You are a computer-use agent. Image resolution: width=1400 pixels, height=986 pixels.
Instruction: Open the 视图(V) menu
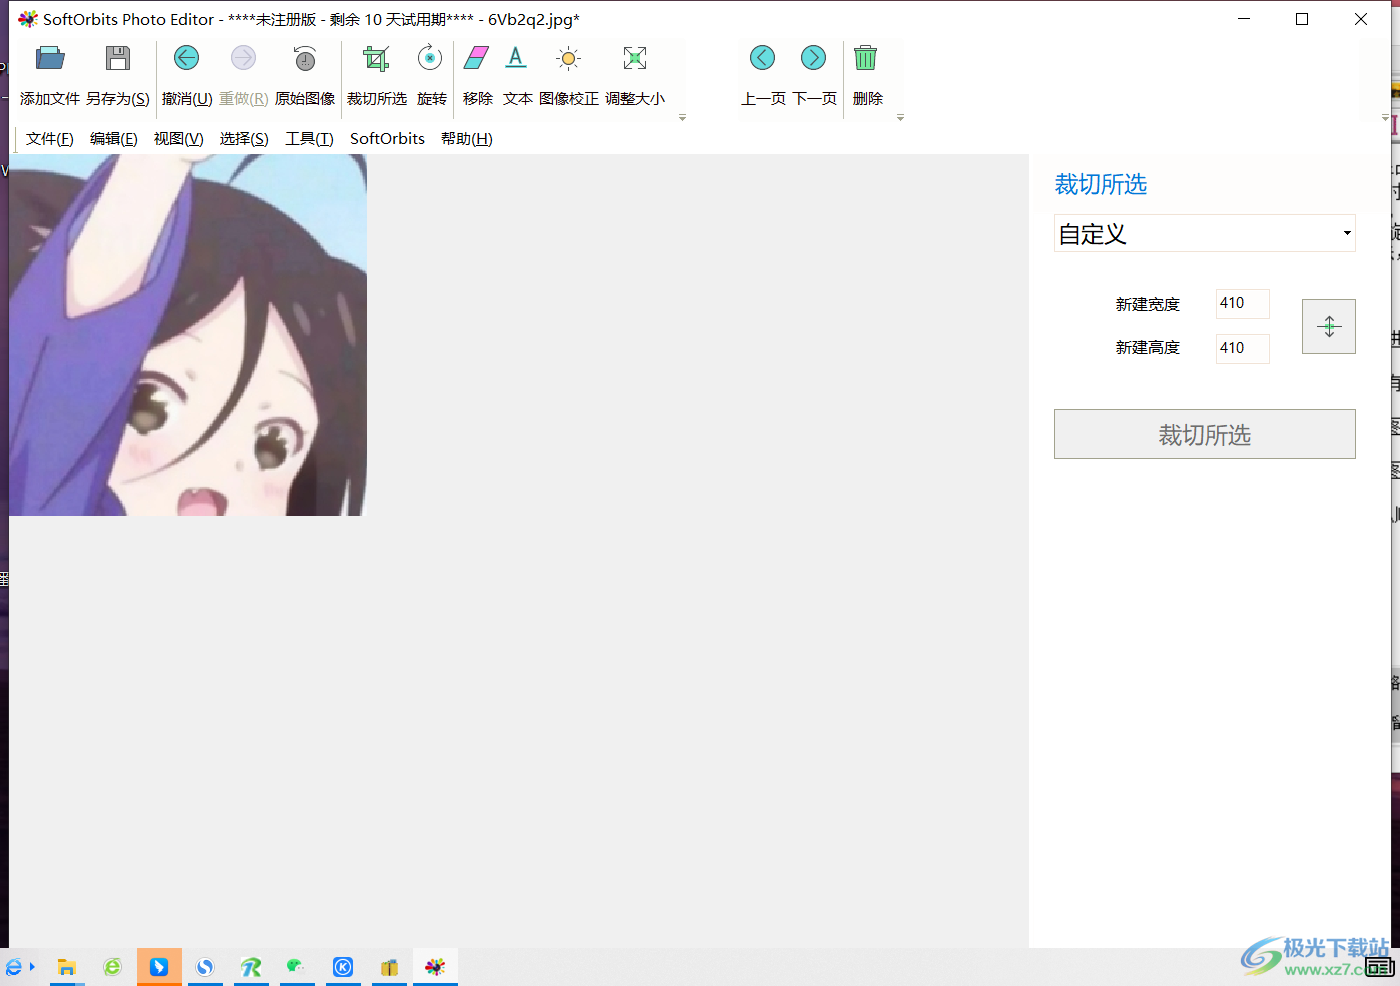pos(179,139)
